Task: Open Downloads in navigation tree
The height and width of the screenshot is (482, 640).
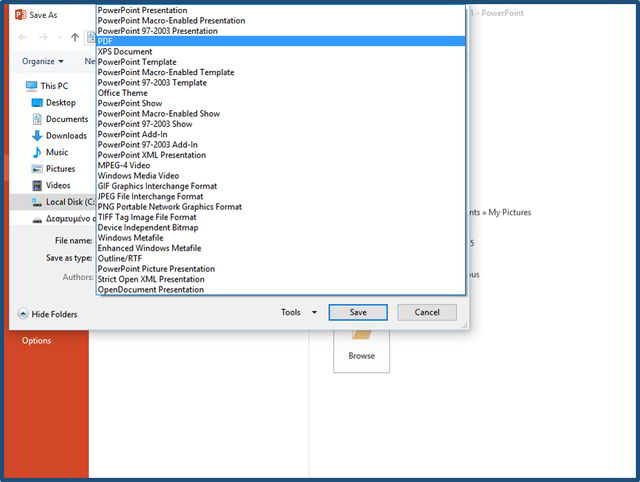Action: tap(66, 135)
